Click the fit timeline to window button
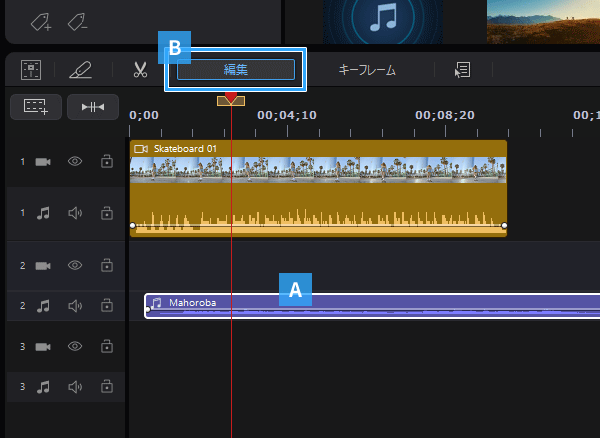Viewport: 600px width, 438px height. (x=93, y=107)
